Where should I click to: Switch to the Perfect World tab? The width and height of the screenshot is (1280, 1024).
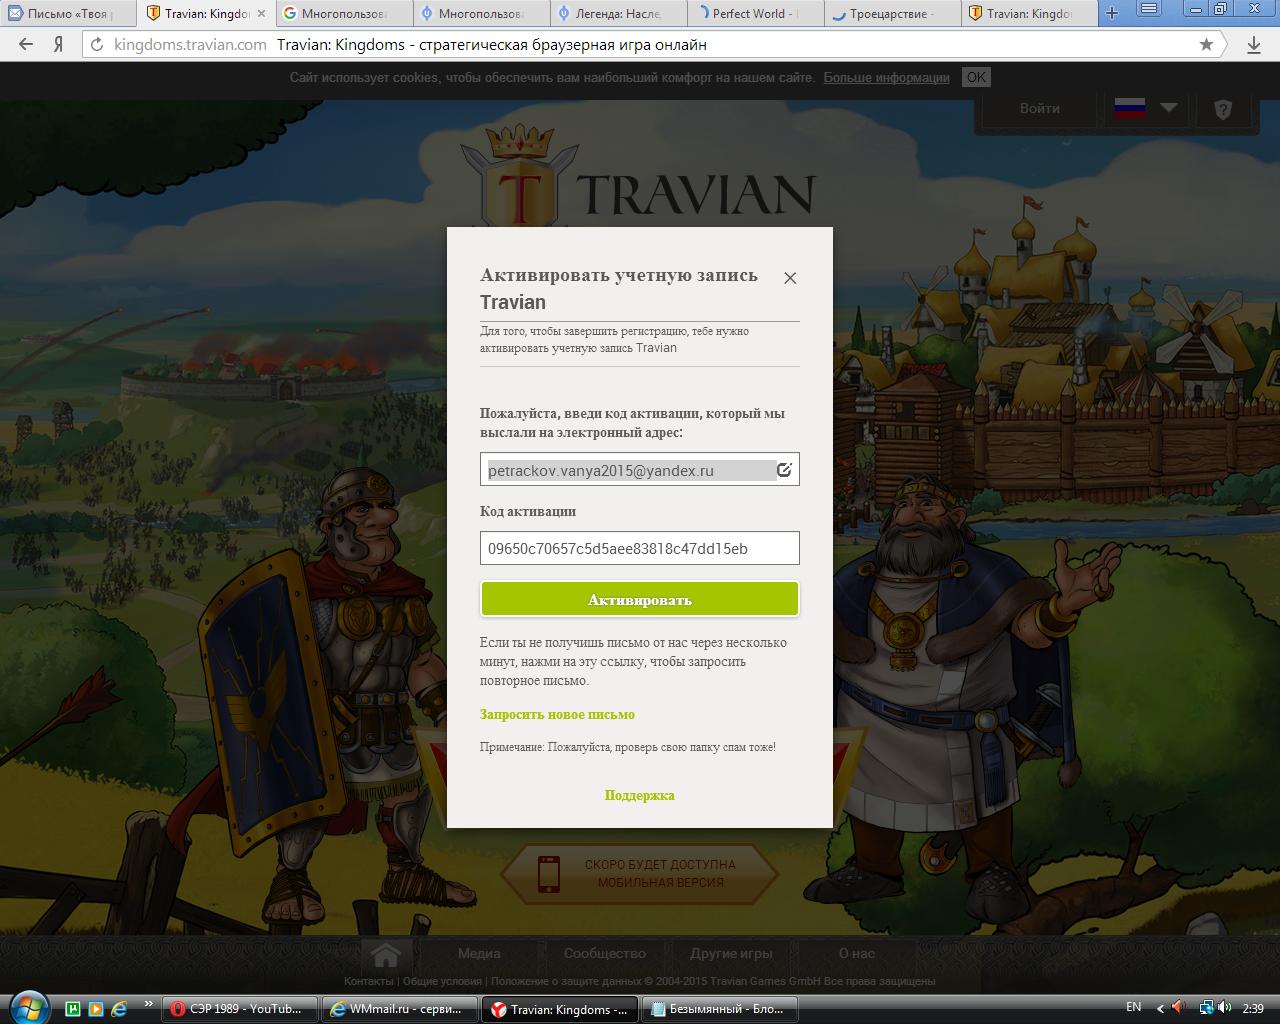pos(756,13)
